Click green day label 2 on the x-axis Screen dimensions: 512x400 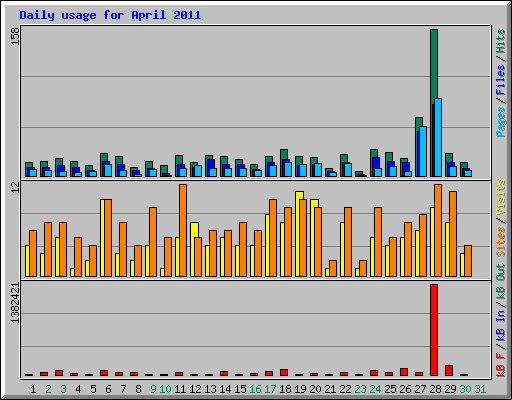48,389
